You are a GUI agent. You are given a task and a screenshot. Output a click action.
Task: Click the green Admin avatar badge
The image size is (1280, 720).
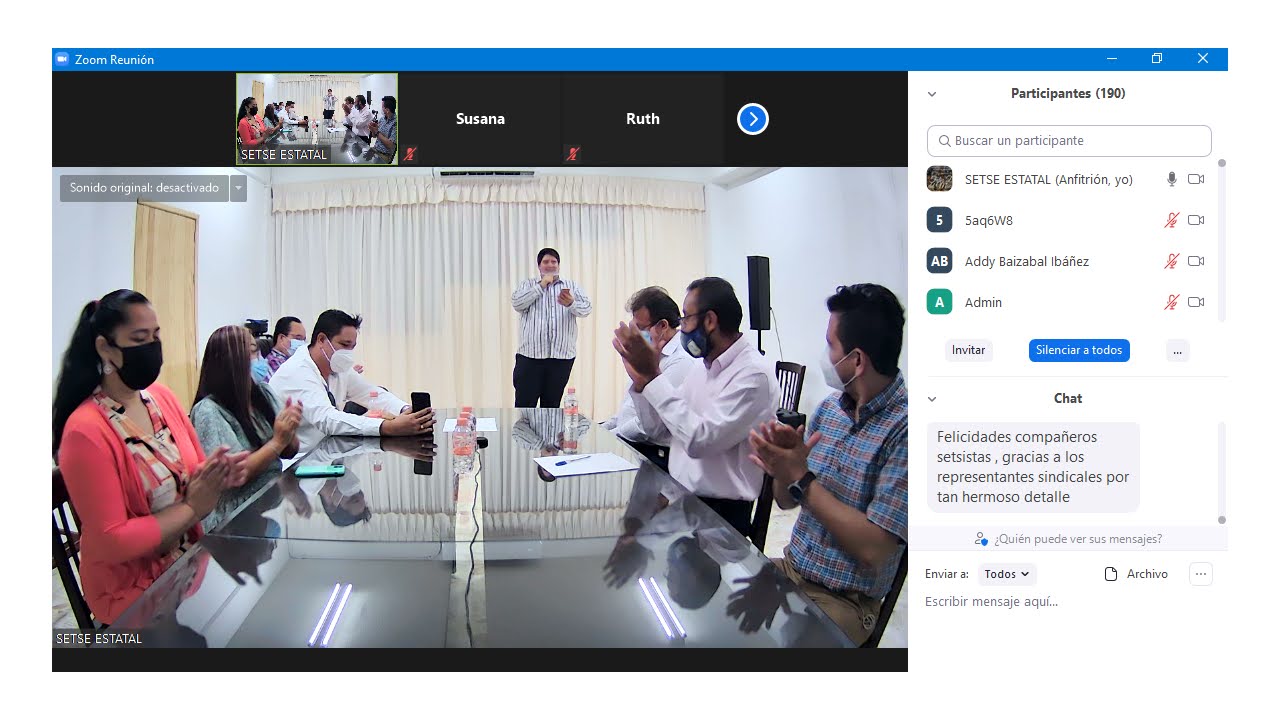click(x=939, y=302)
